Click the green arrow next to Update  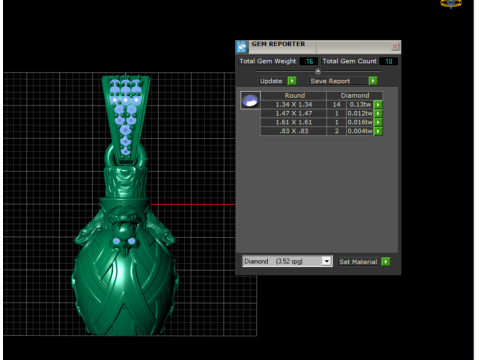point(292,81)
